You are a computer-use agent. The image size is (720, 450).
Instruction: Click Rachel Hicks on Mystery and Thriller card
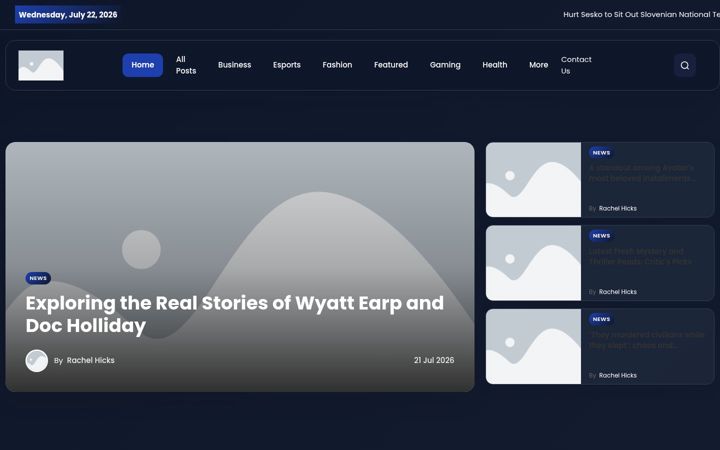pos(618,292)
